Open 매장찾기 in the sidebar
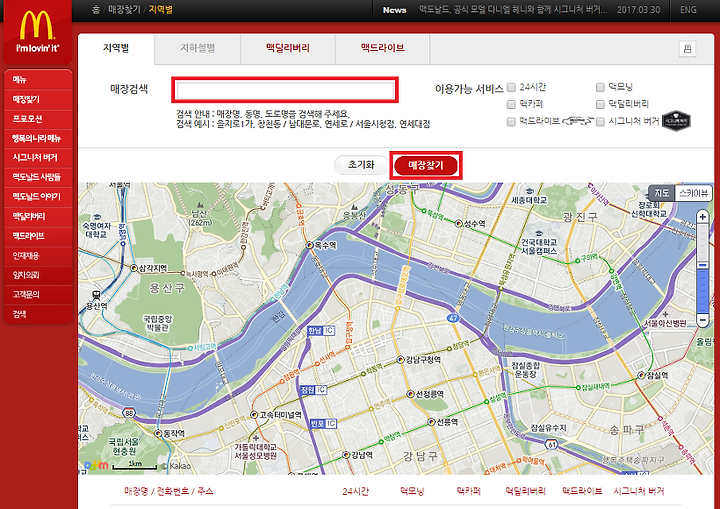This screenshot has width=720, height=509. 38,99
